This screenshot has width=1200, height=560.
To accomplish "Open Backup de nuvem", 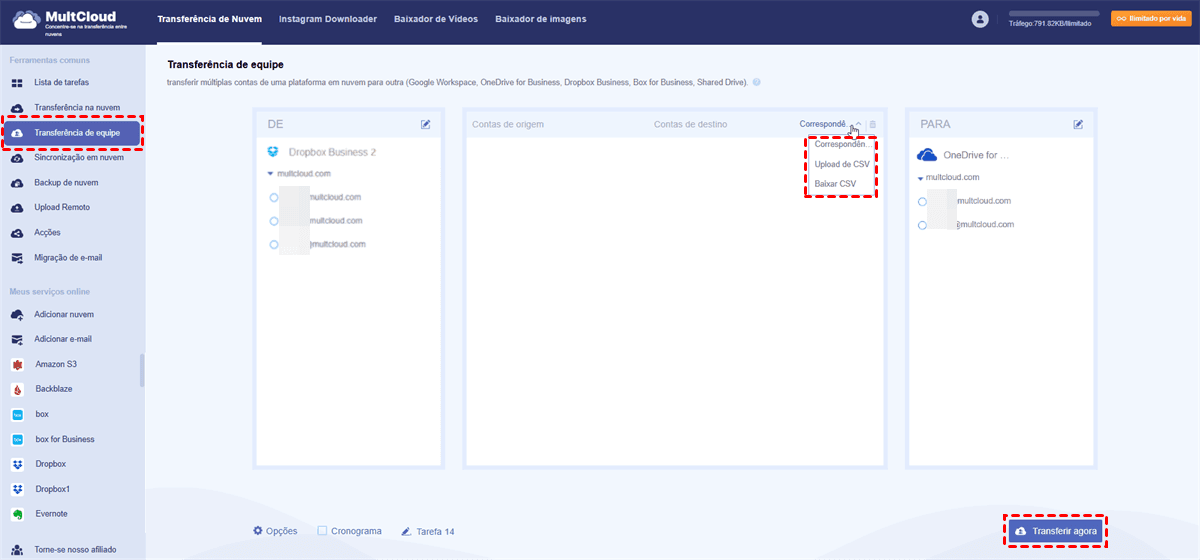I will (x=66, y=183).
